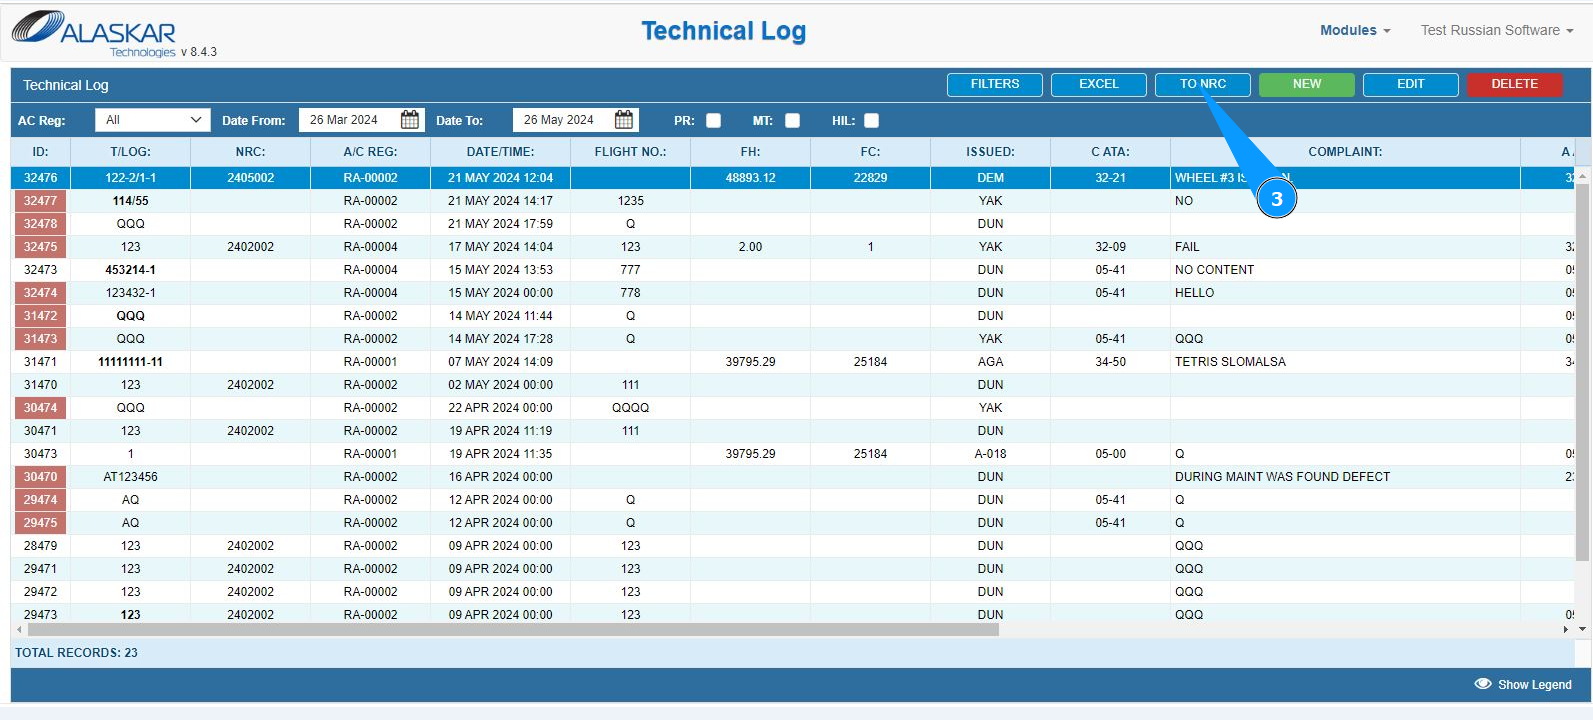Open the FILTERS panel

click(995, 84)
